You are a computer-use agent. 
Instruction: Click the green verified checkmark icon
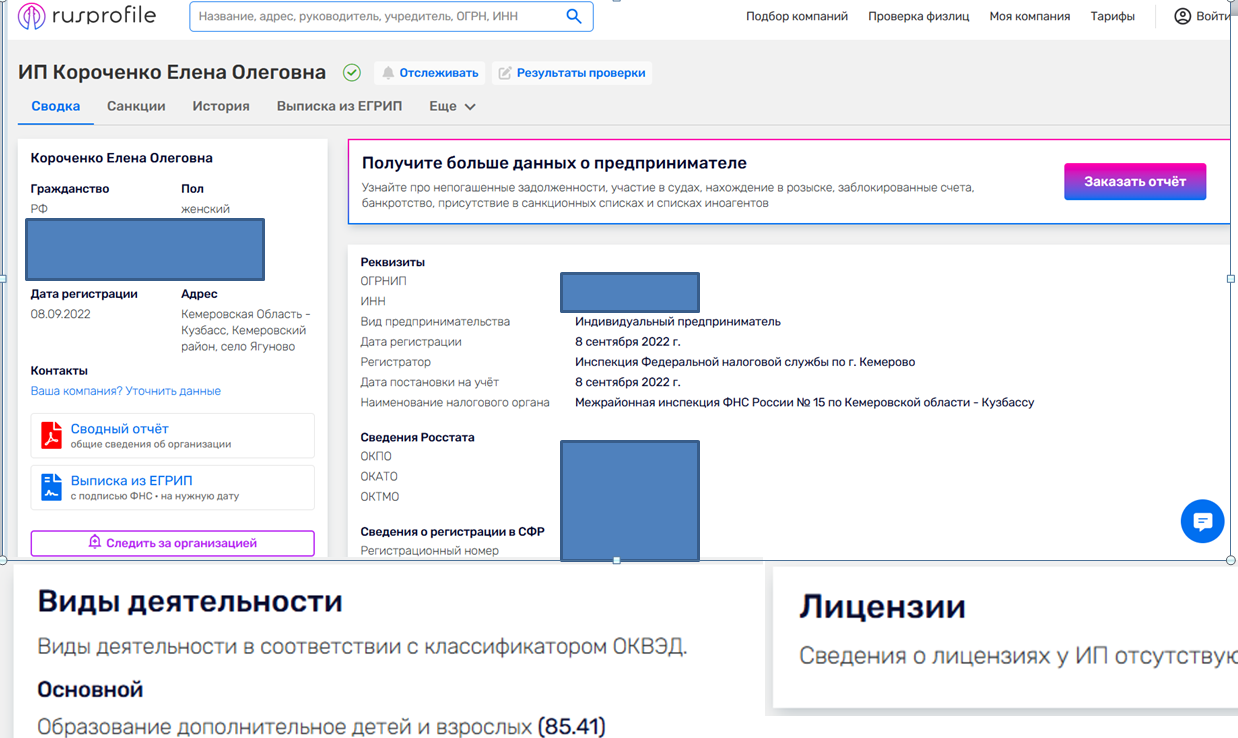(x=352, y=72)
